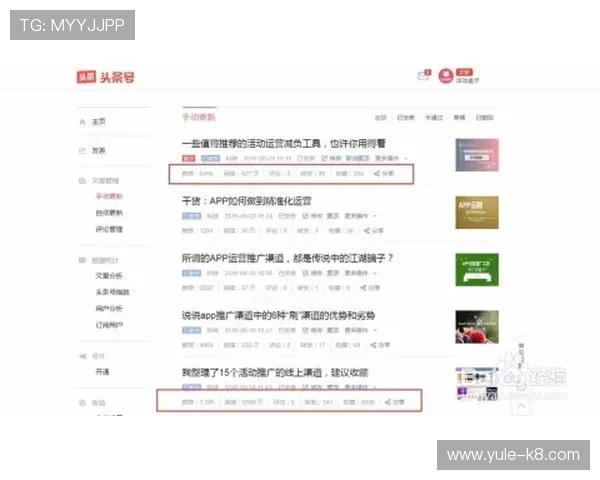Open thumbnail of 6种渠道优势和劣势 article
The width and height of the screenshot is (600, 480).
tap(477, 327)
